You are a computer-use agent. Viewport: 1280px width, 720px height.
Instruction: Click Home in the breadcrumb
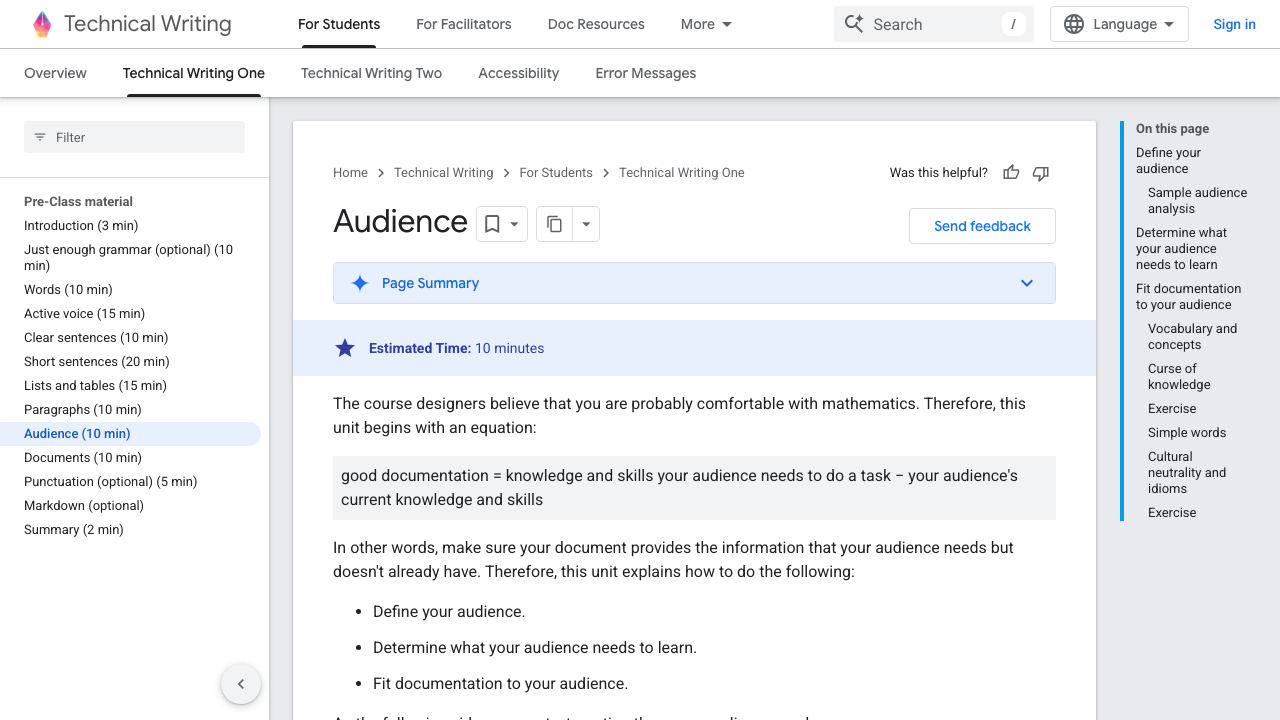coord(350,173)
